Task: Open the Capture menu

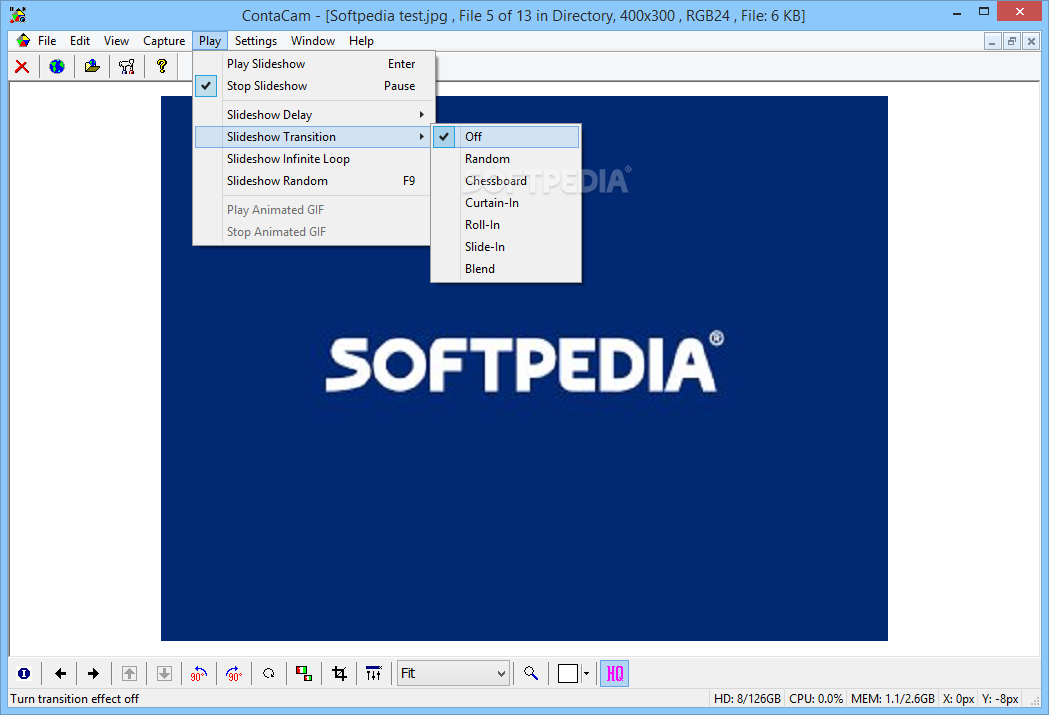Action: point(164,41)
